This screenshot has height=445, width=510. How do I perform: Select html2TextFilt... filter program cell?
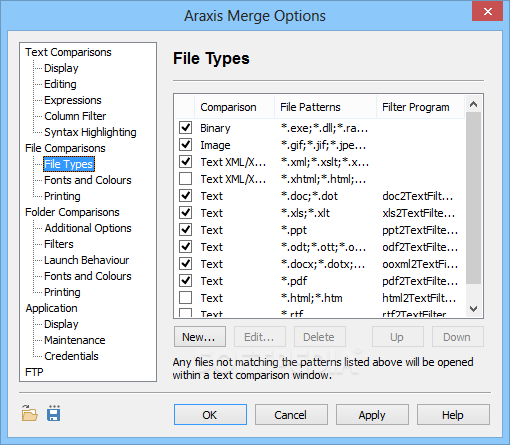point(419,298)
